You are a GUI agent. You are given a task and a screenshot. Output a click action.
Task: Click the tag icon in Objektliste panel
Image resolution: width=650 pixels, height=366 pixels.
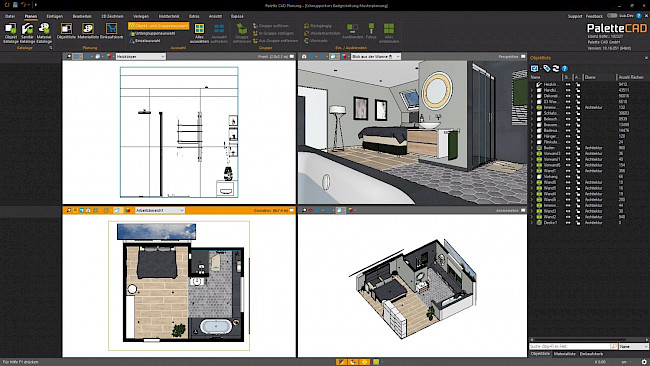pos(547,68)
